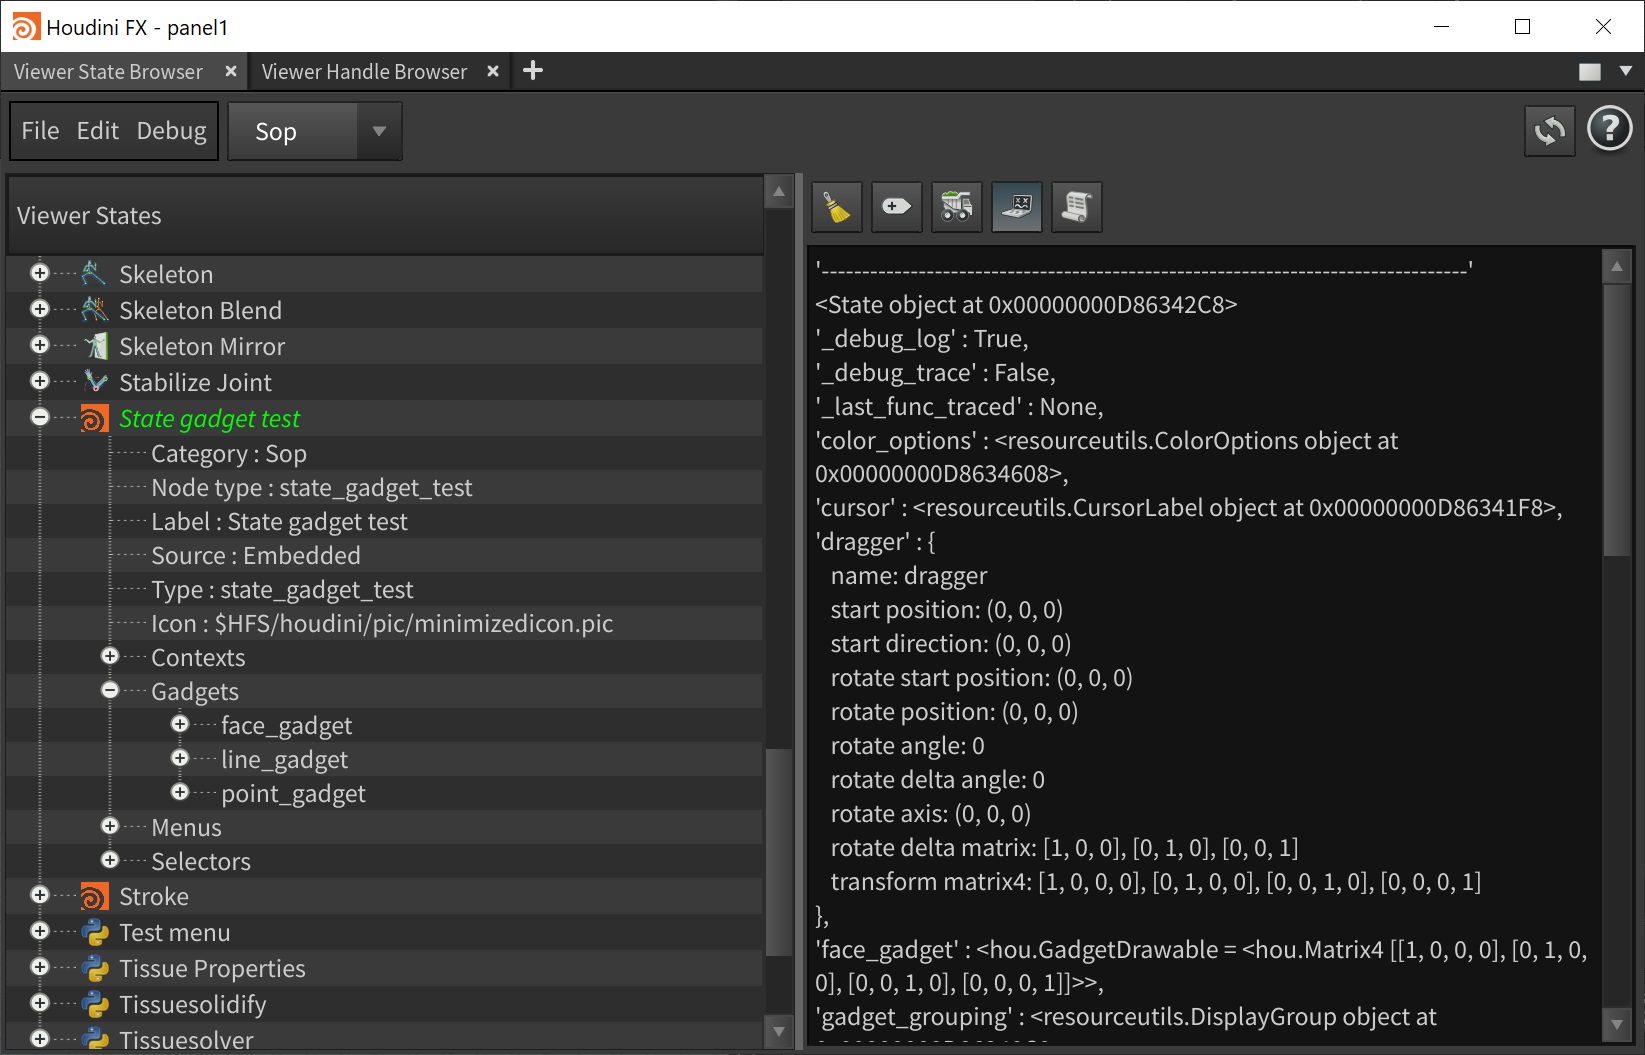Toggle the crashed laptop debug icon
Viewport: 1645px width, 1055px height.
[x=1016, y=207]
